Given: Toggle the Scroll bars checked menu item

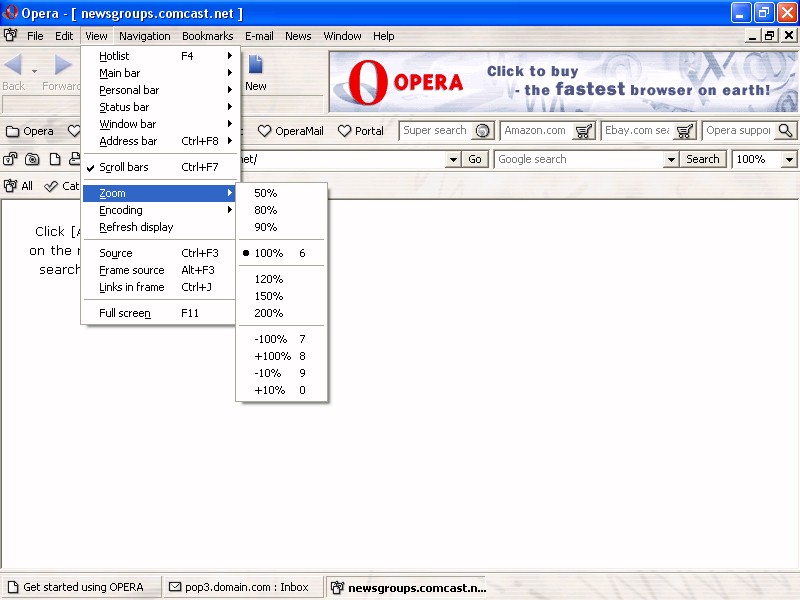Looking at the screenshot, I should pos(124,167).
